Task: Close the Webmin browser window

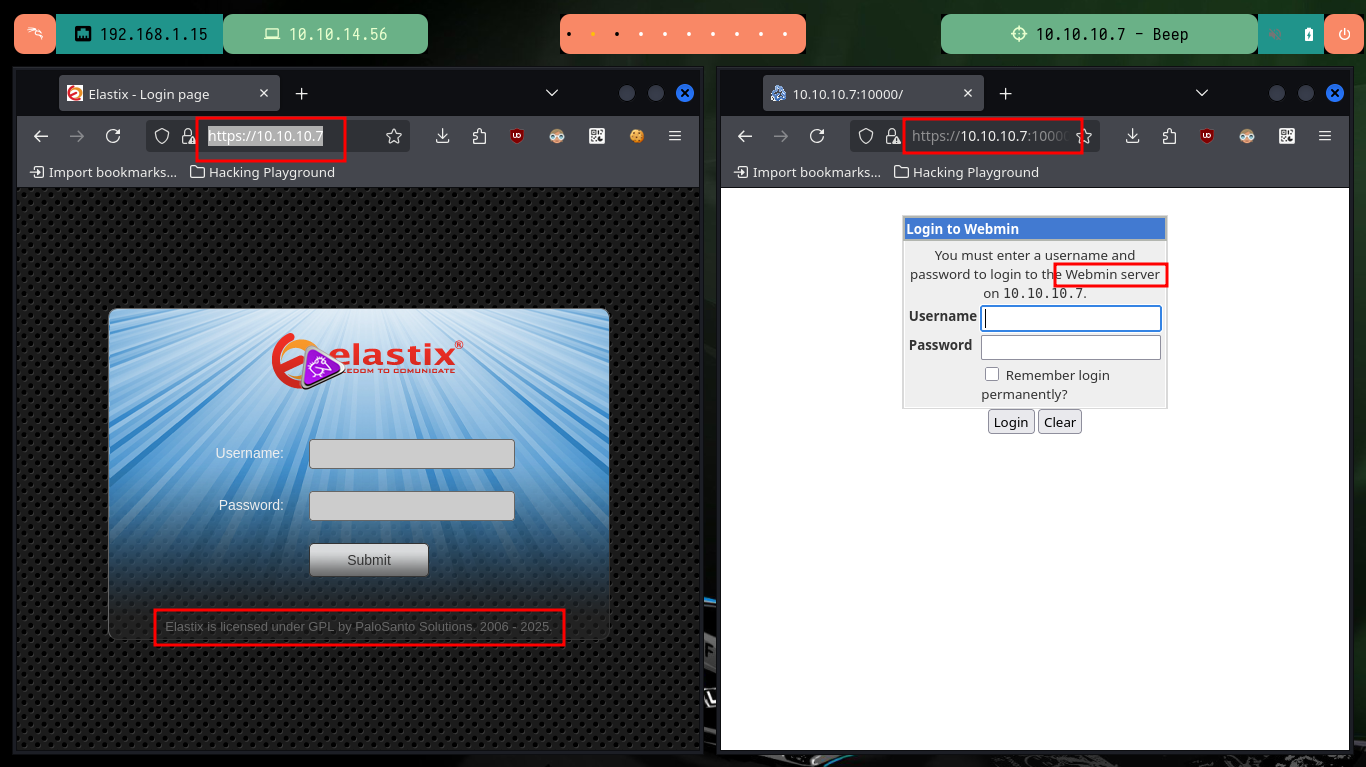Action: 1335,93
